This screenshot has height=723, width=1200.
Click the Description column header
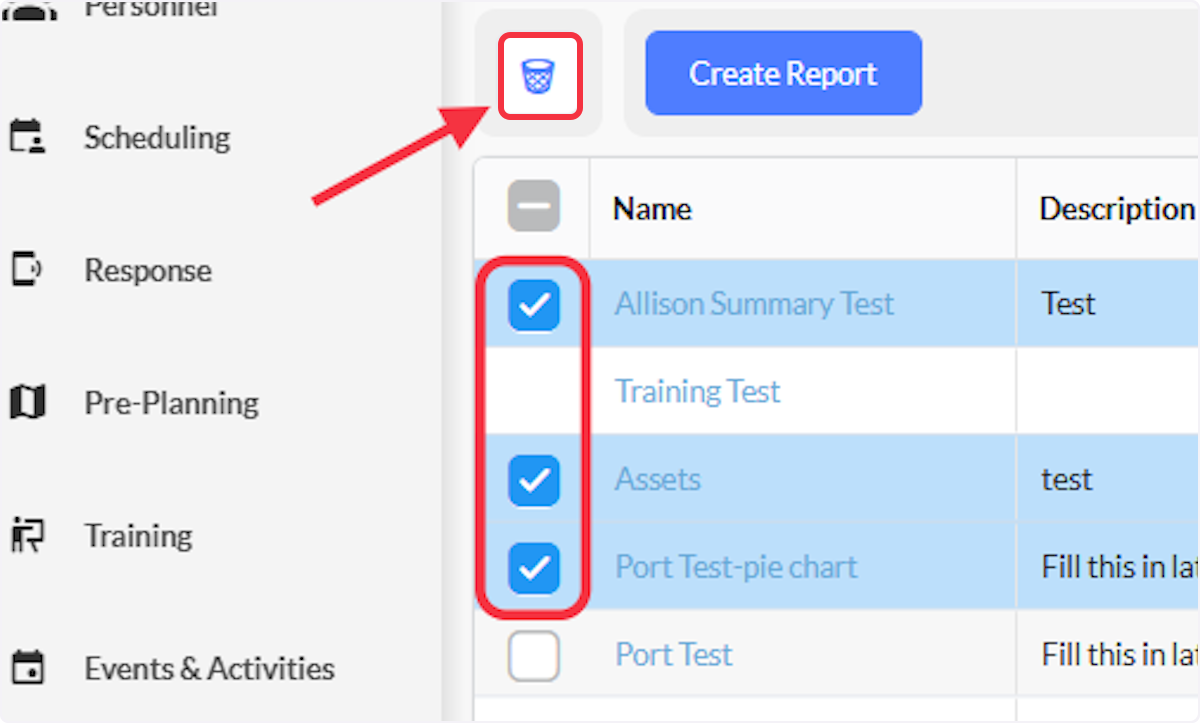pyautogui.click(x=1117, y=208)
